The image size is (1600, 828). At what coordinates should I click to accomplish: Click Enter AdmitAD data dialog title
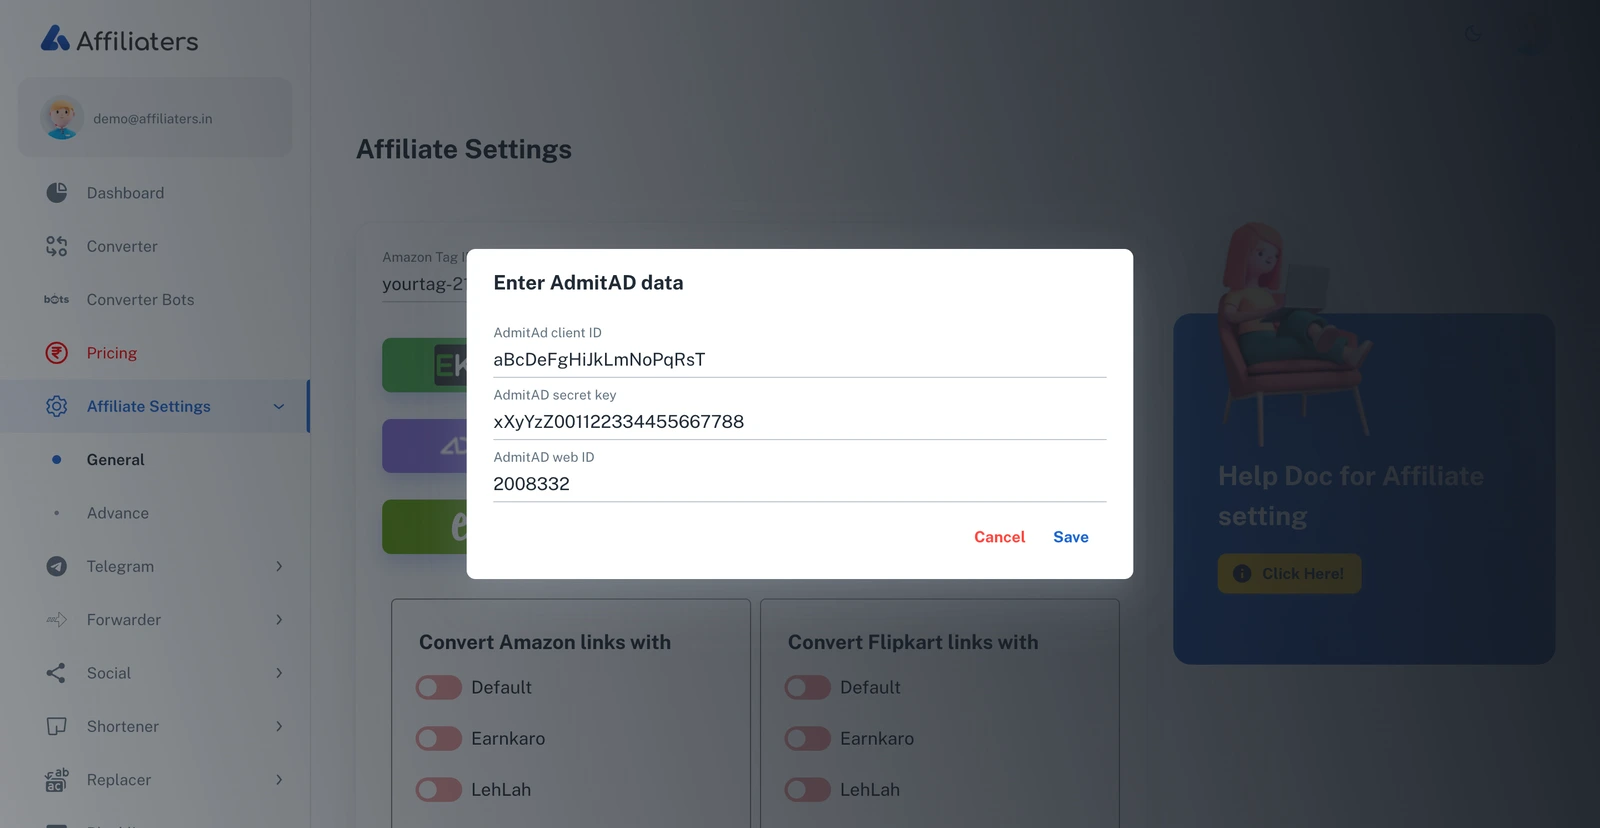588,283
